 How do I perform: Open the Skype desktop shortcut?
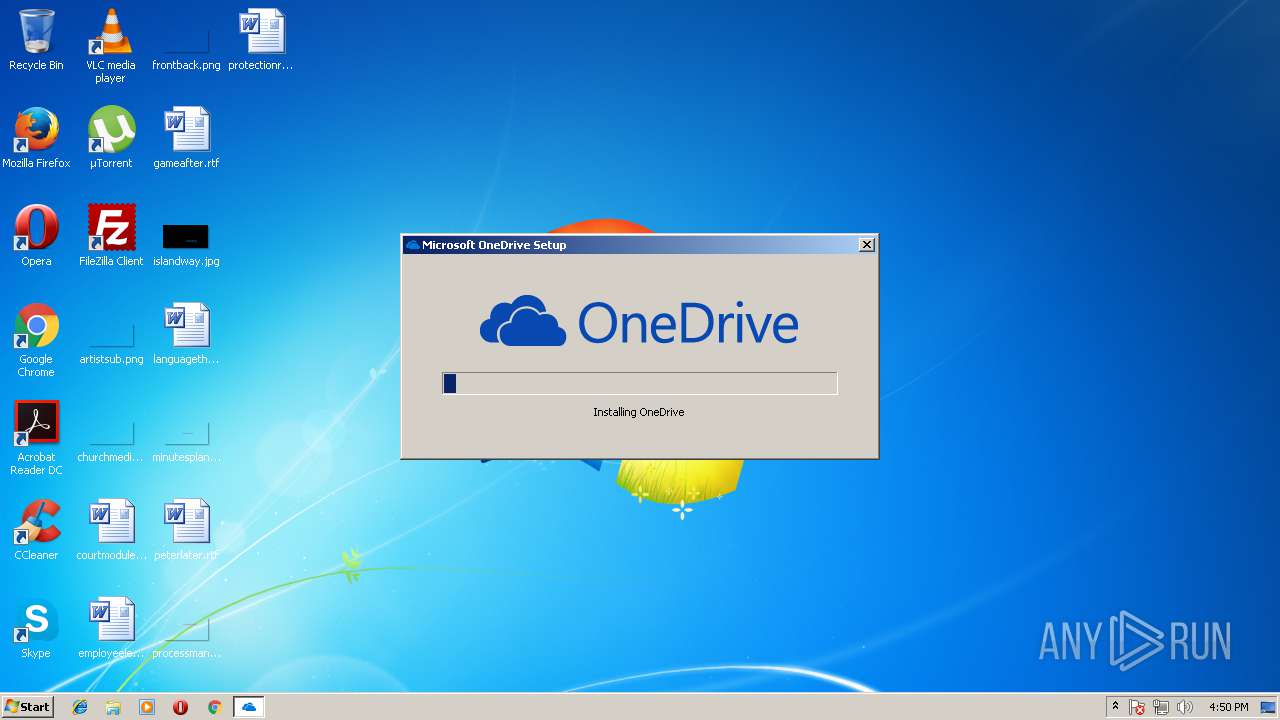36,628
